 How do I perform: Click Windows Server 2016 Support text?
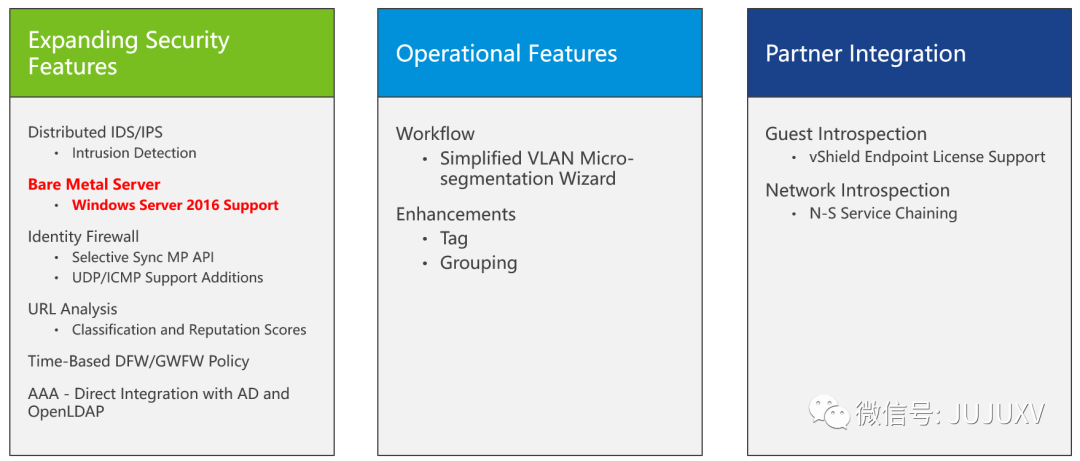(x=175, y=205)
